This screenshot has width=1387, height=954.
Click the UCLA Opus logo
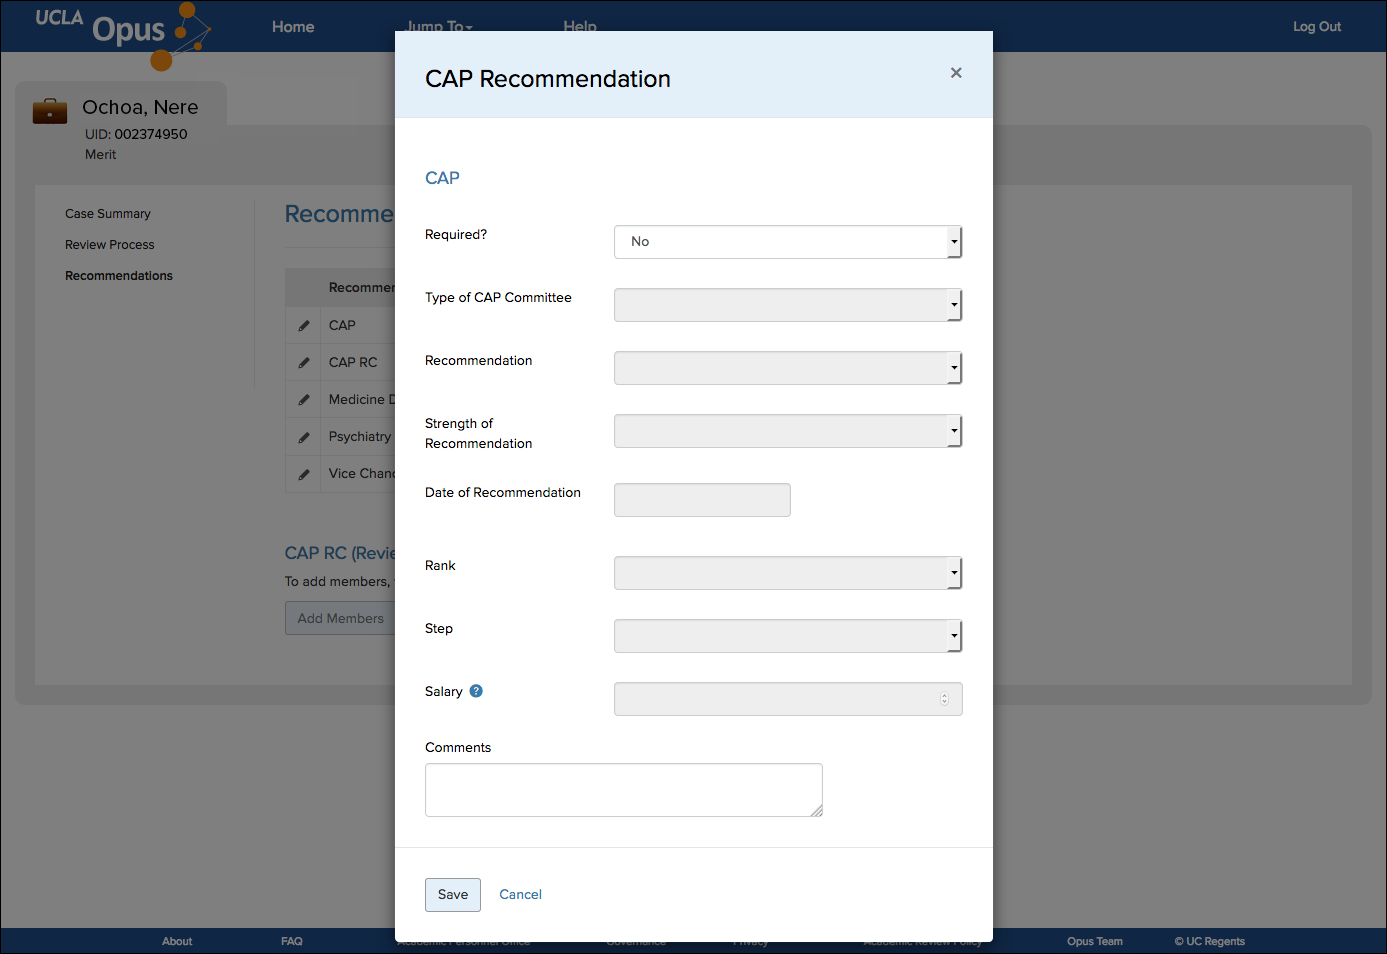coord(123,35)
